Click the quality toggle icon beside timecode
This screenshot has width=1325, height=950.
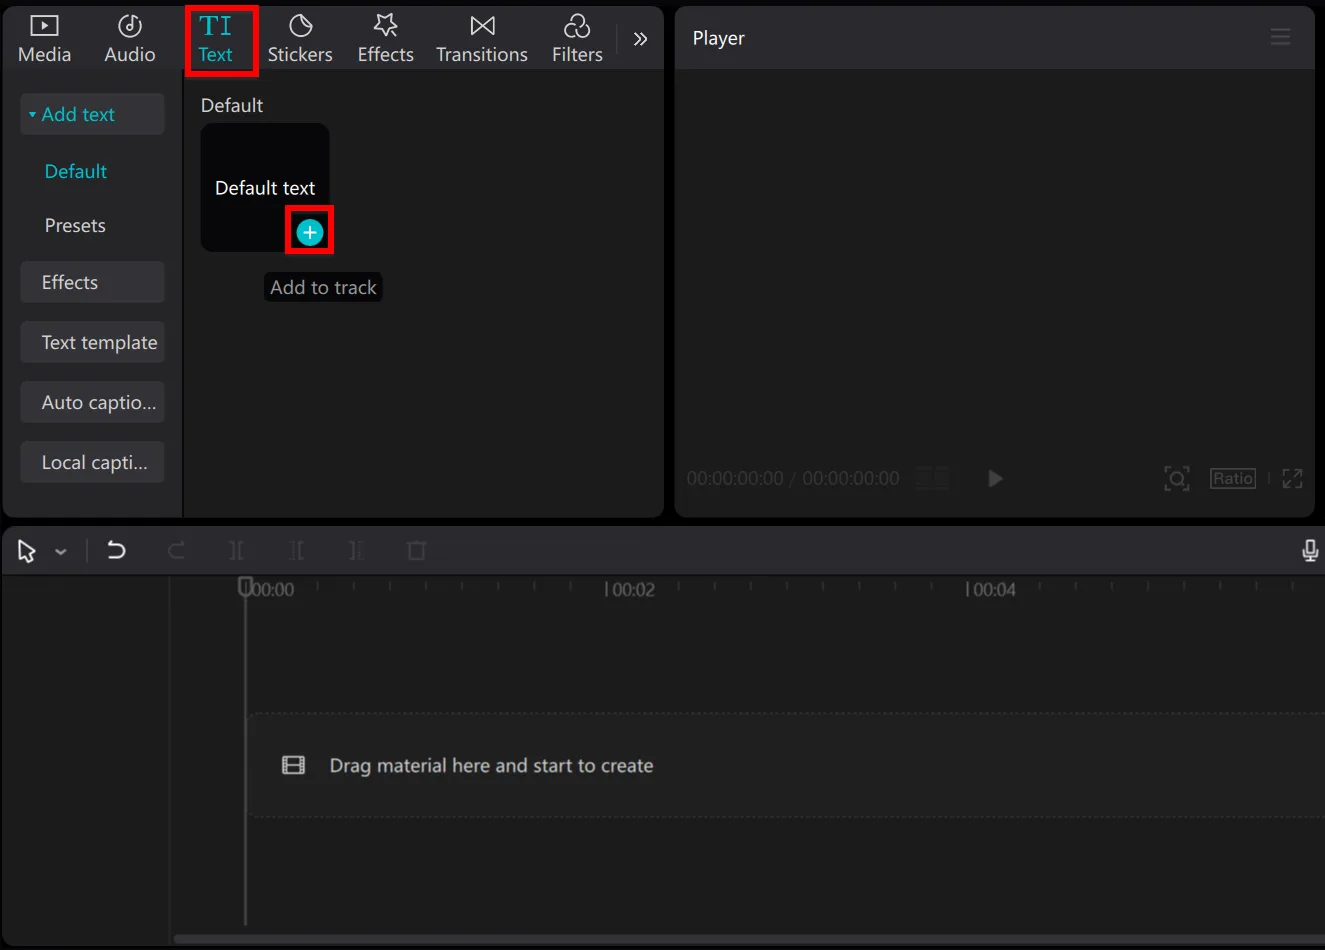(933, 478)
